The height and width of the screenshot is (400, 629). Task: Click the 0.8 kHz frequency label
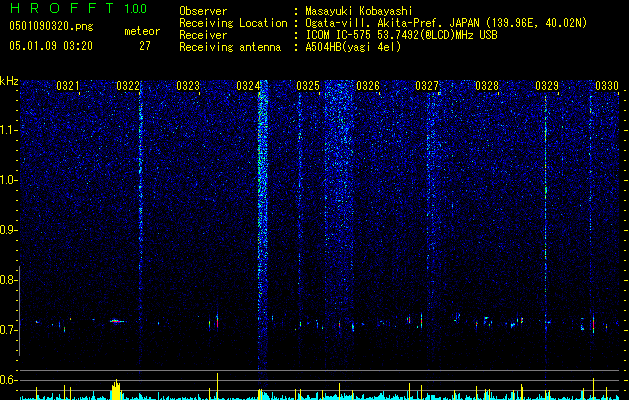click(x=8, y=280)
